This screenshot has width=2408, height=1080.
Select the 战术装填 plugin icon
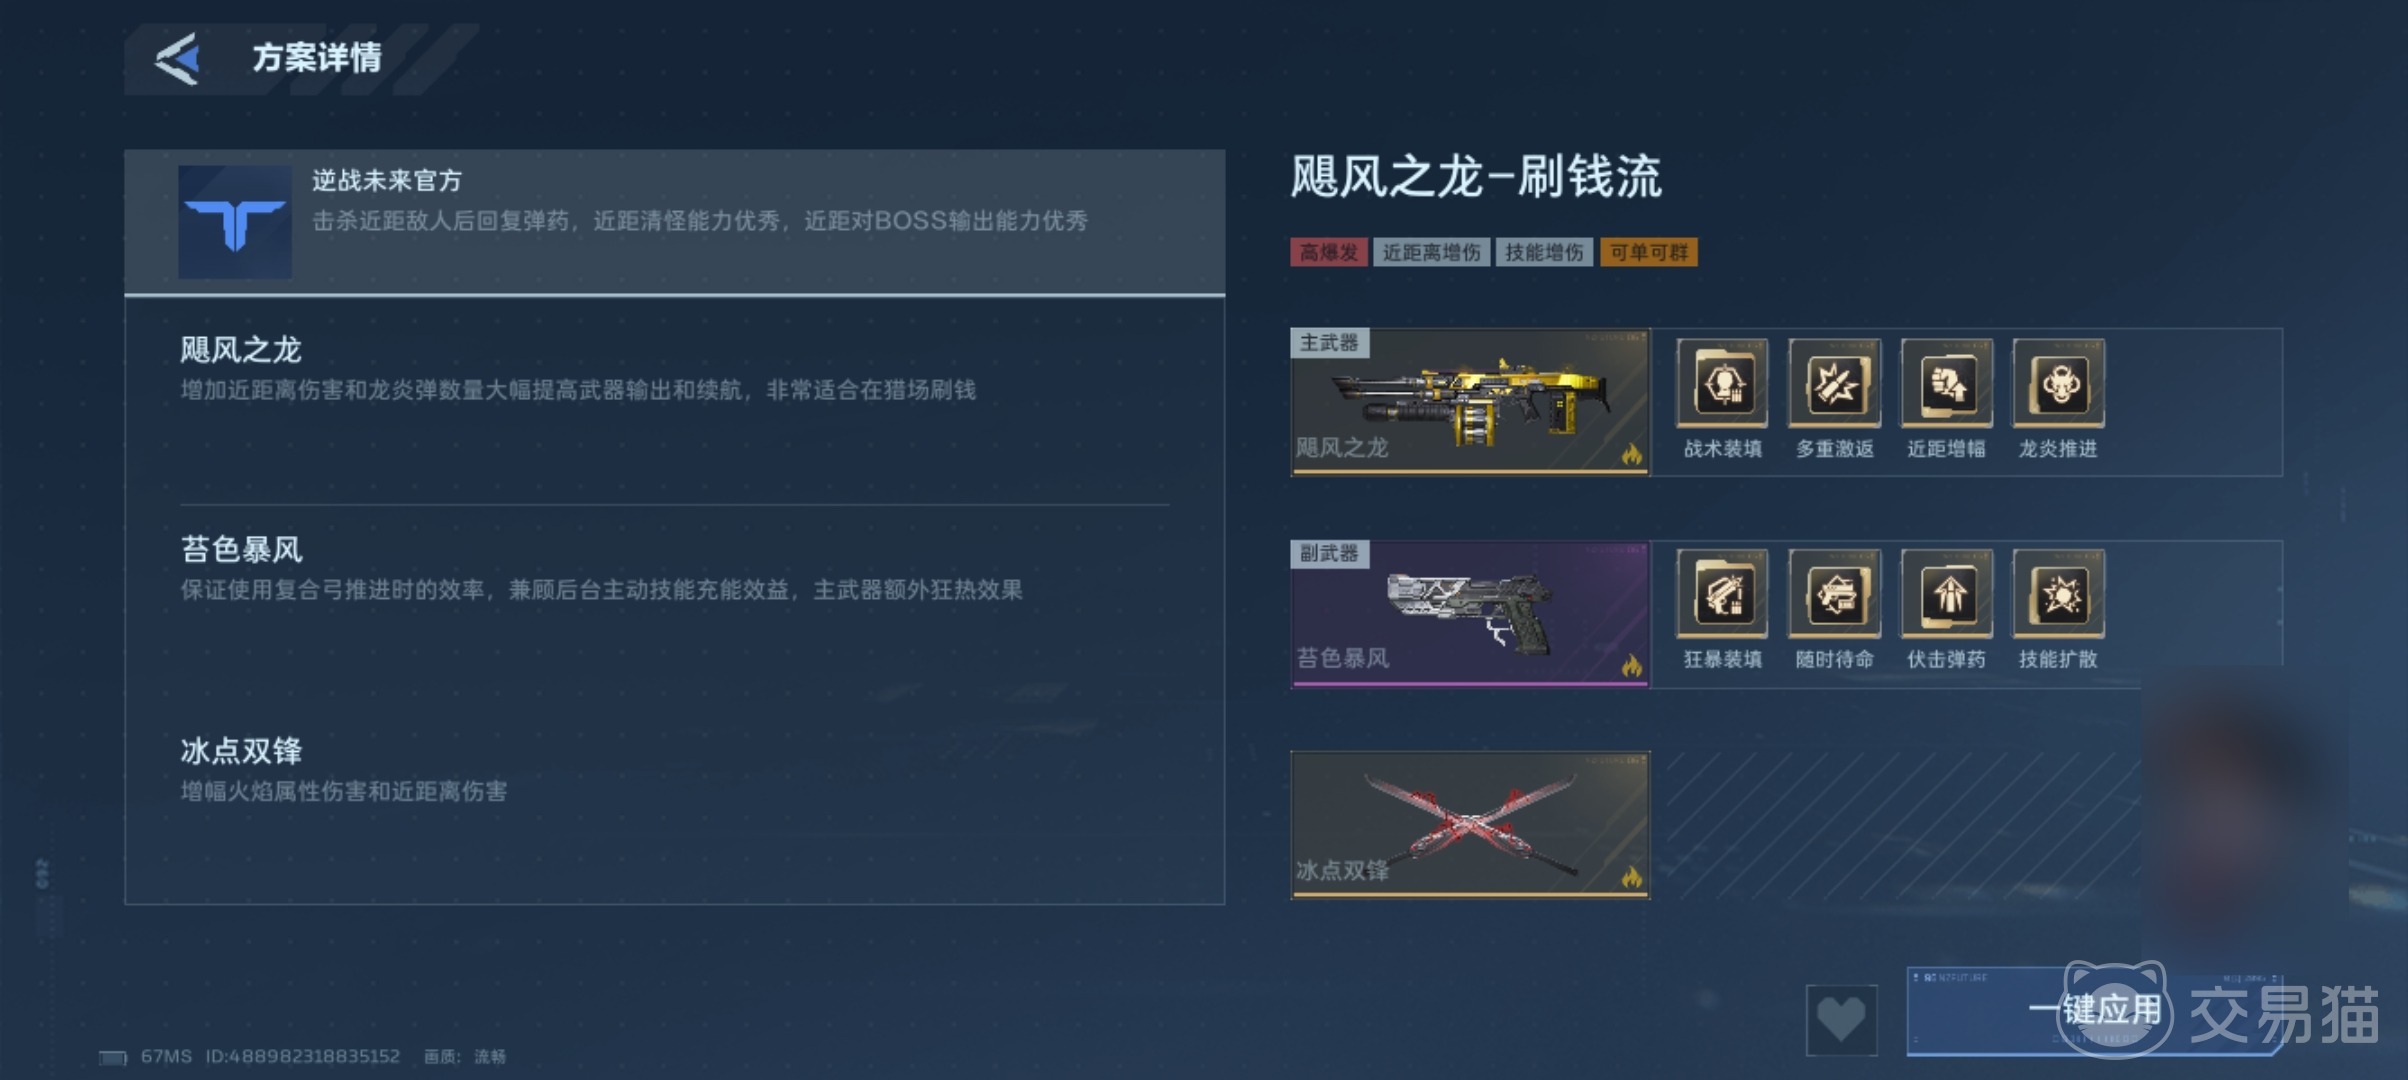[1722, 383]
